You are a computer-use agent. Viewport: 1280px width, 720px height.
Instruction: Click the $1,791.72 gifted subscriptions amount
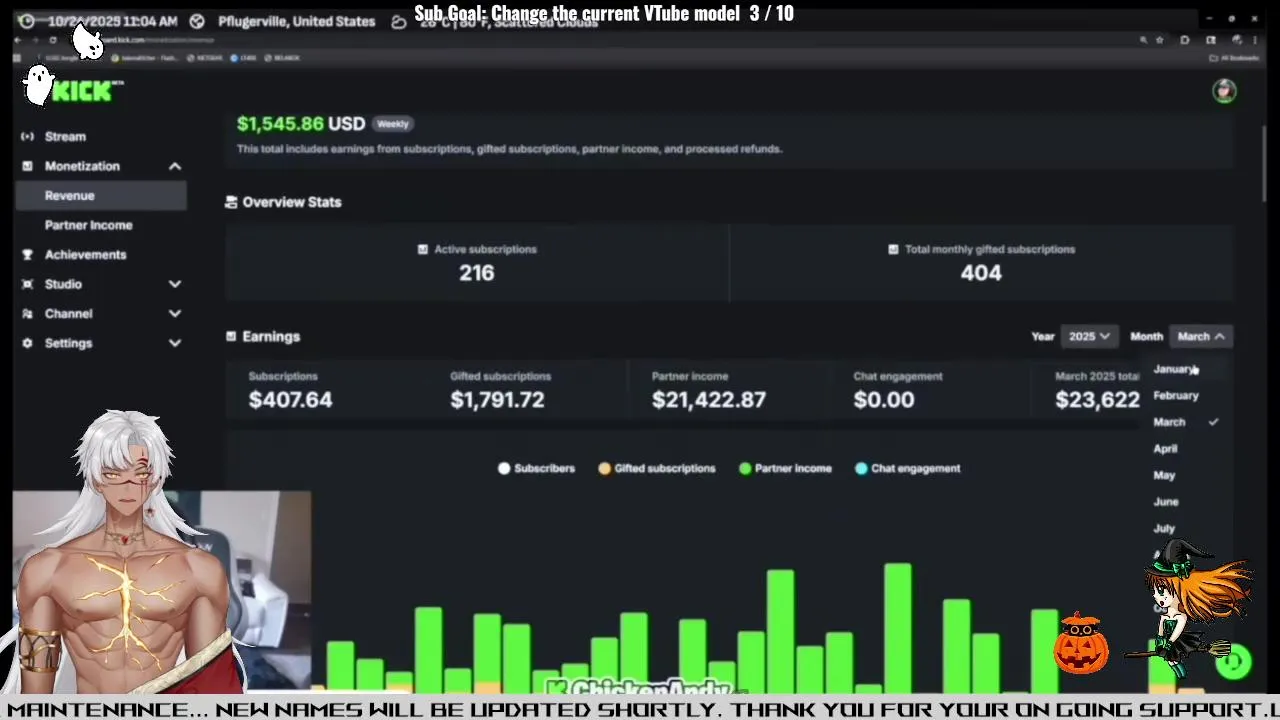497,400
